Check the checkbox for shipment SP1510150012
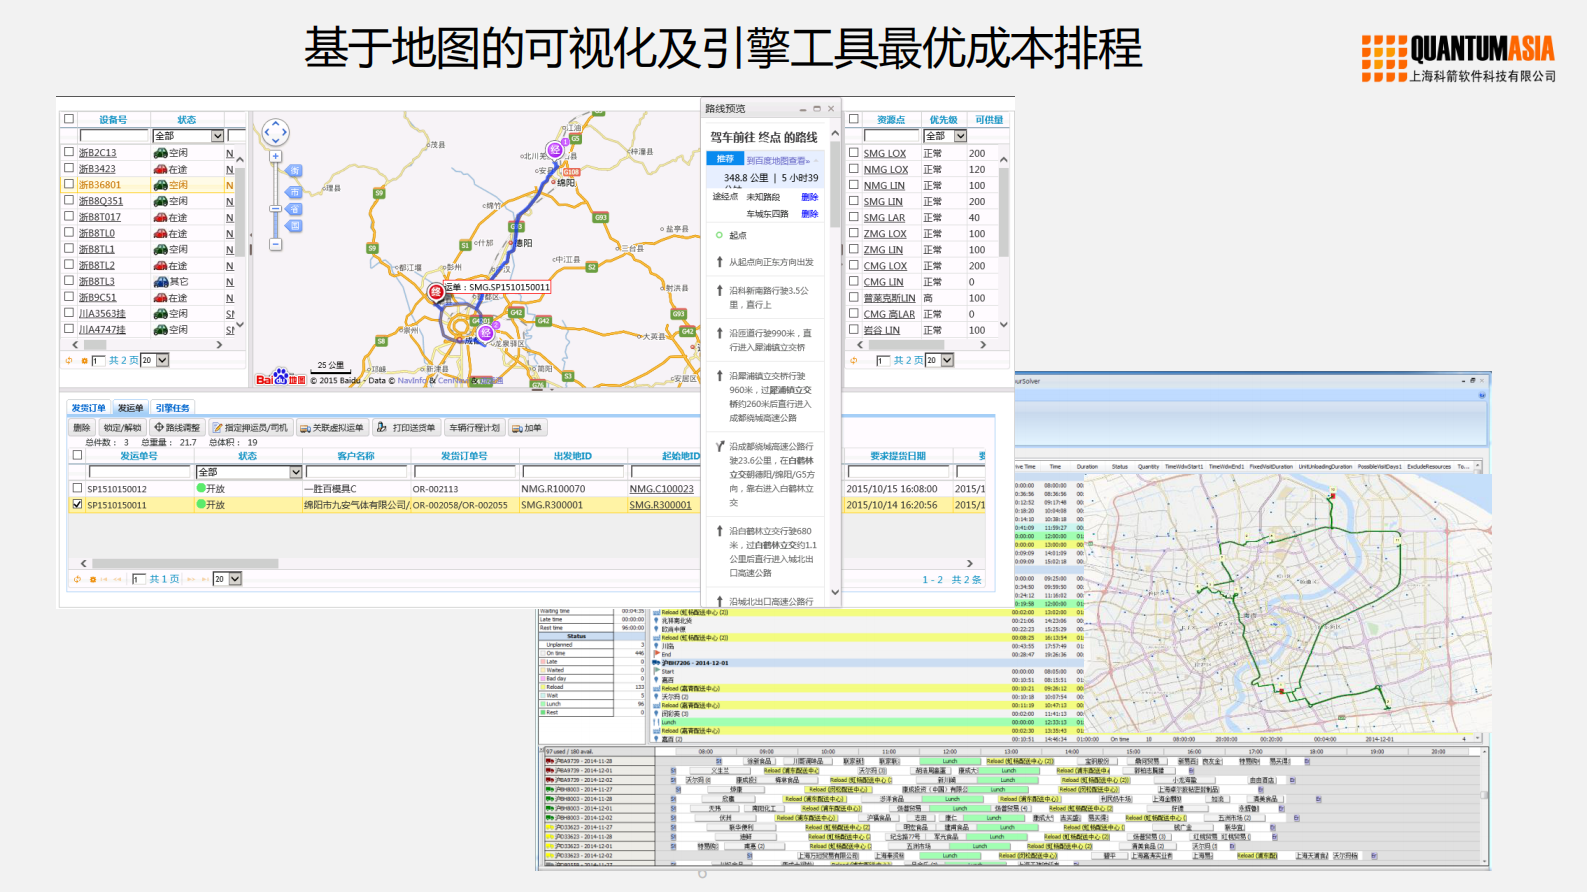 pos(77,488)
